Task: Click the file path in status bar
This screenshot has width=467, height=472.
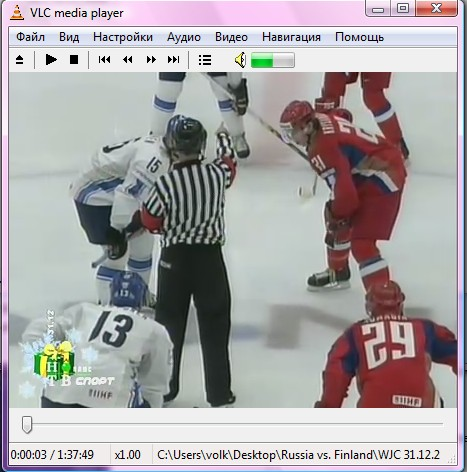Action: tap(298, 455)
